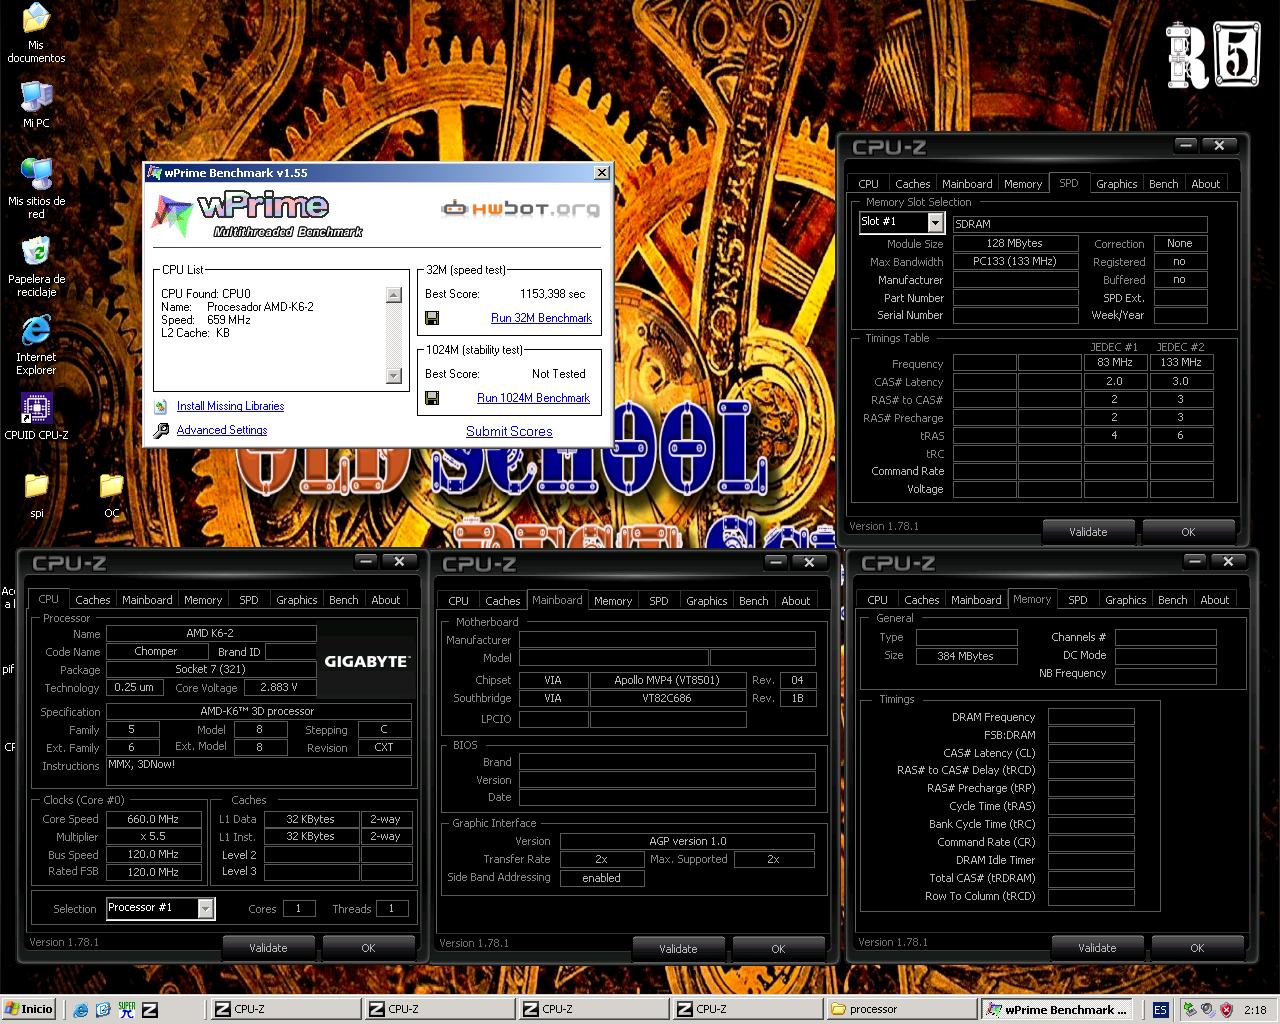Image resolution: width=1280 pixels, height=1024 pixels.
Task: Click save icon beside Run 32M Benchmark
Action: point(432,318)
